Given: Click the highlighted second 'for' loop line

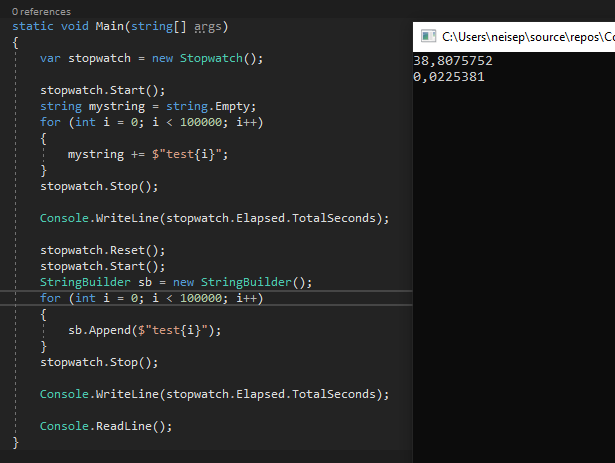Looking at the screenshot, I should pos(151,298).
